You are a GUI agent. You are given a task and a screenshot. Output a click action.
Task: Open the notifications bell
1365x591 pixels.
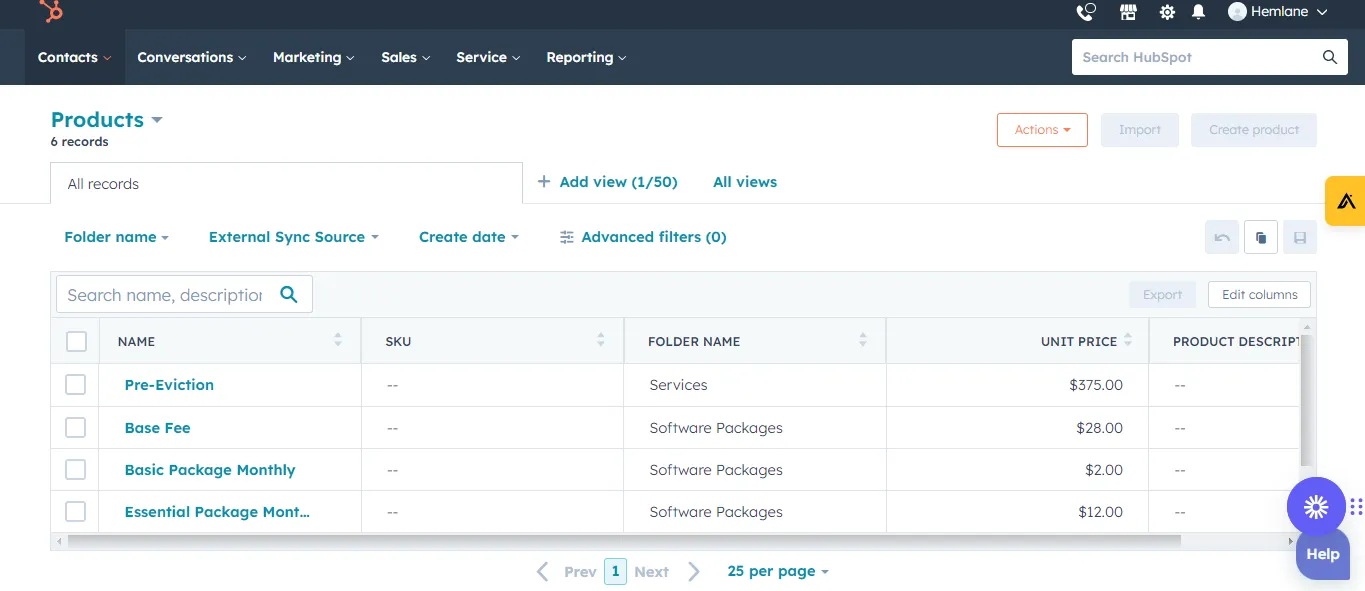point(1198,12)
